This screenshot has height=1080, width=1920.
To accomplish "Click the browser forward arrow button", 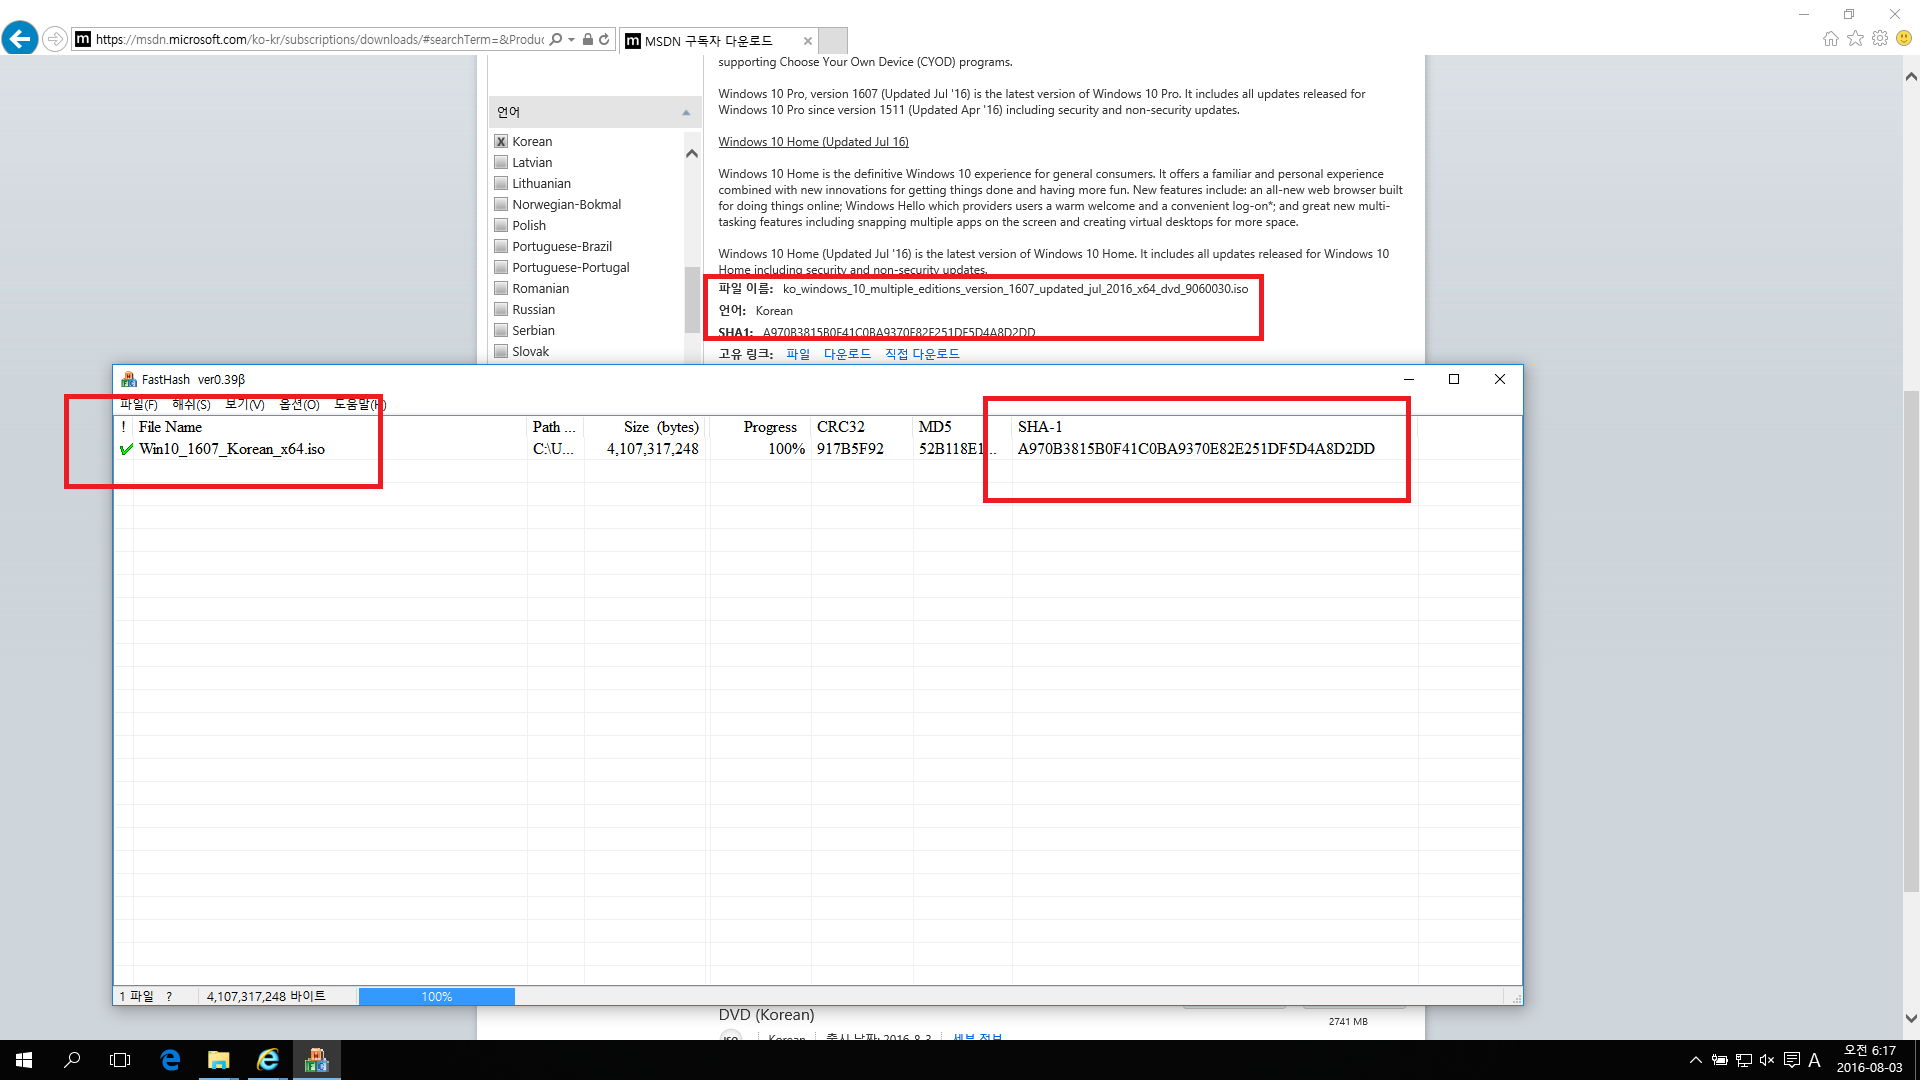I will [55, 39].
